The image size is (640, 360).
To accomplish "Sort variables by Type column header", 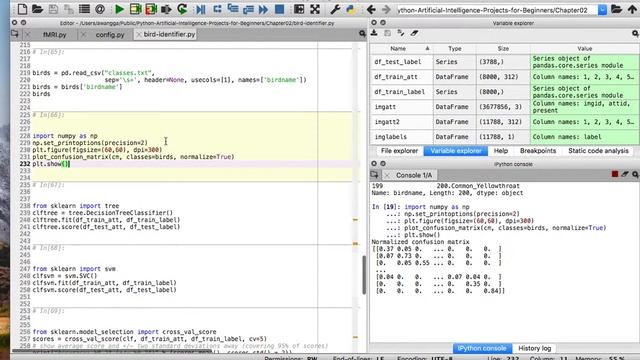I will click(454, 49).
